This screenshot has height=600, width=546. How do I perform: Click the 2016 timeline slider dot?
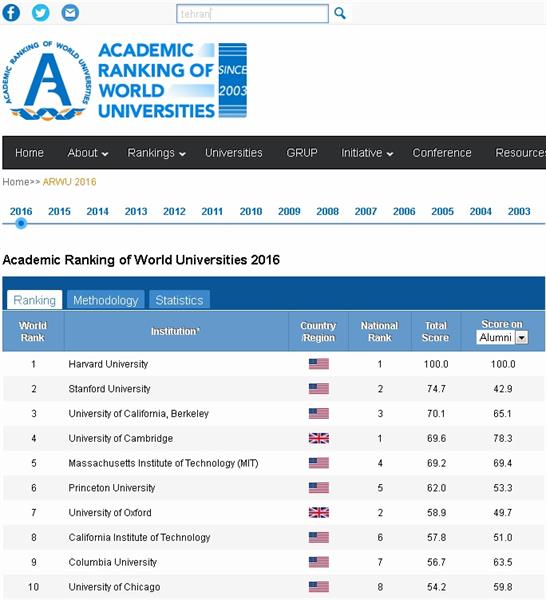pos(21,223)
